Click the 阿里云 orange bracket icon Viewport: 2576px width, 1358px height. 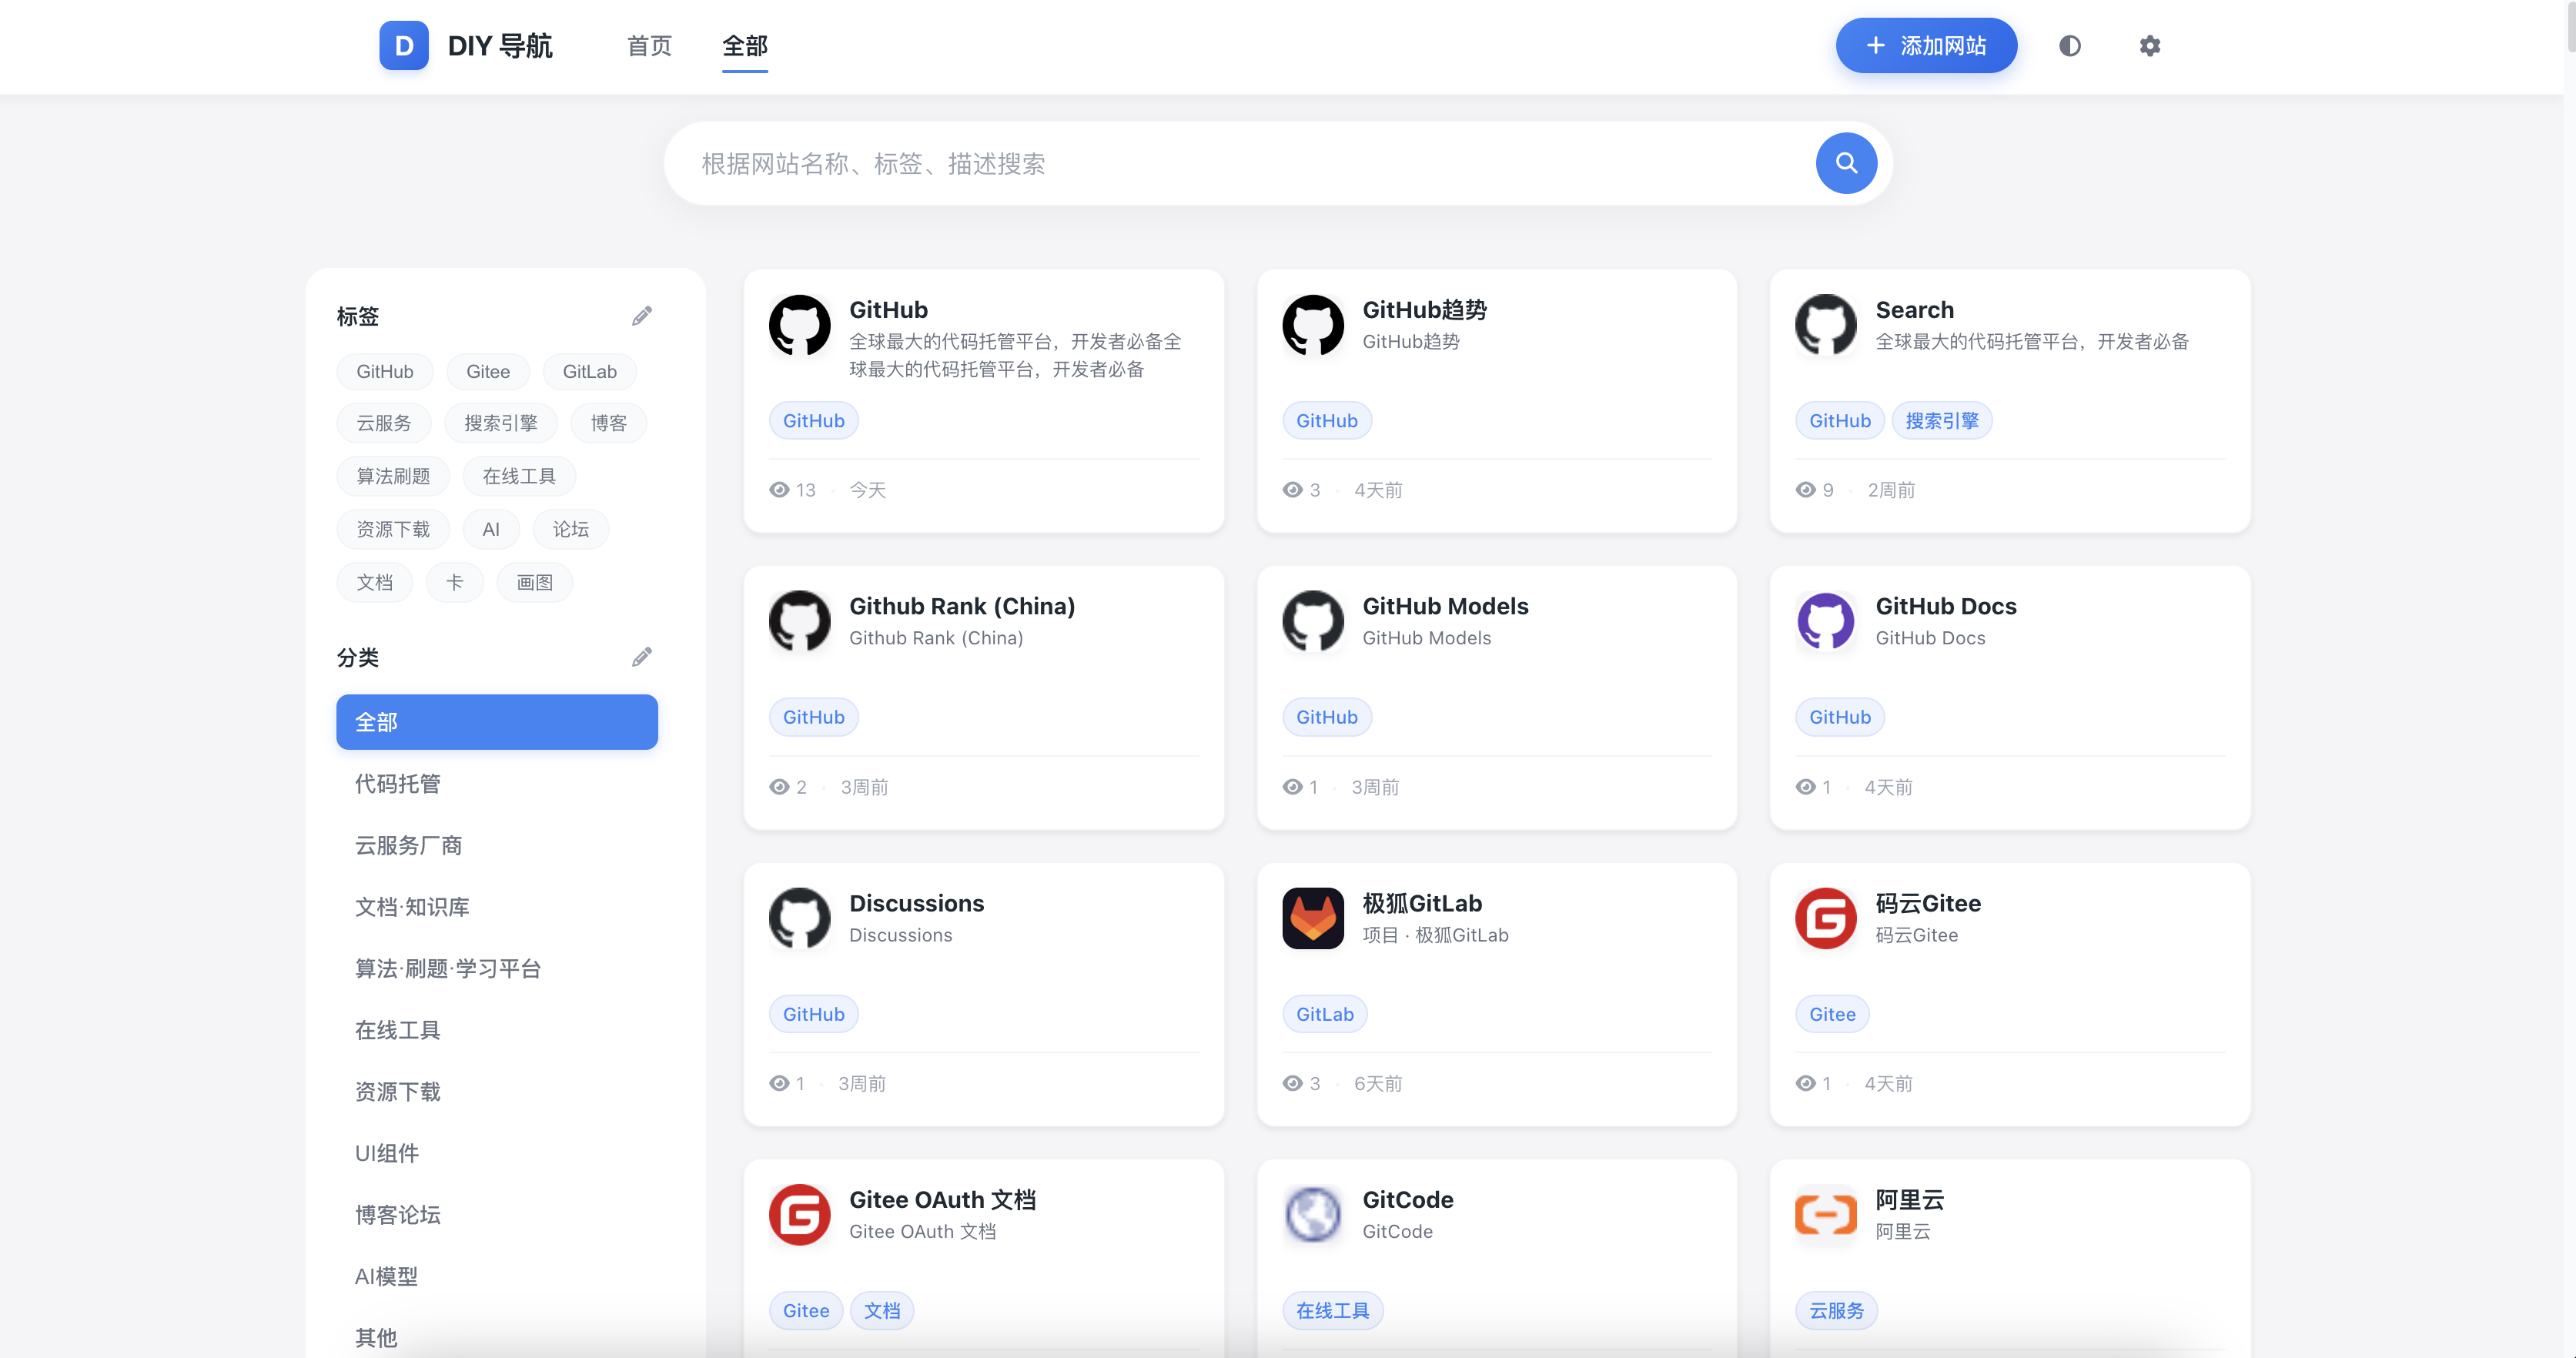[1825, 1214]
